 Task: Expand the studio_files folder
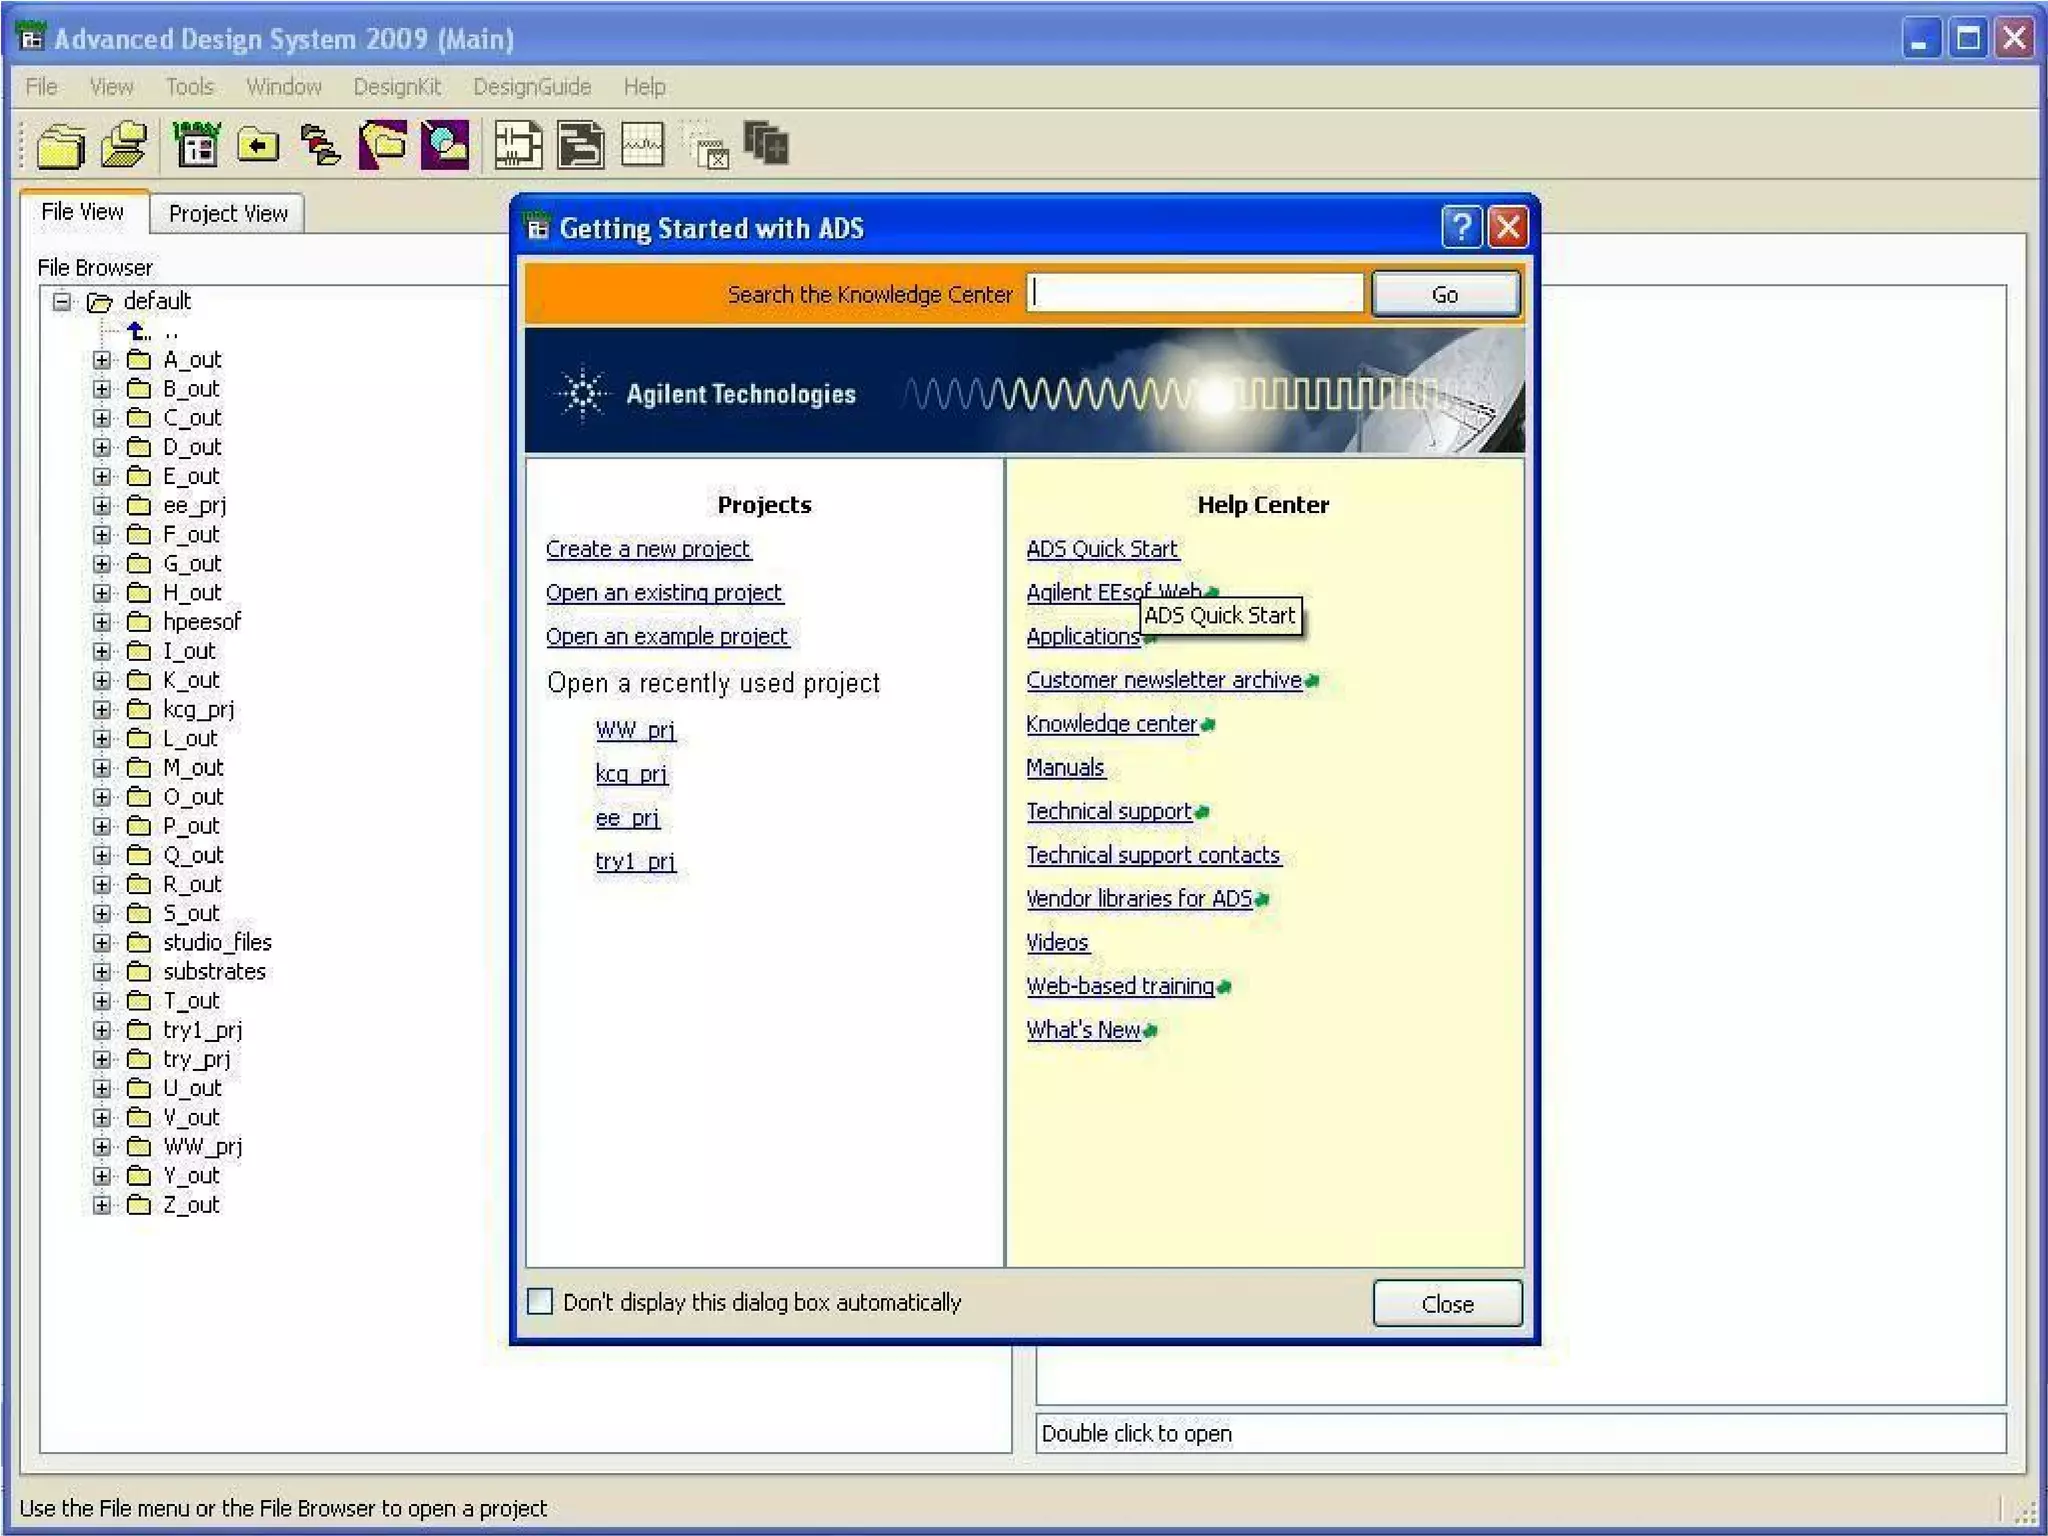(x=102, y=943)
